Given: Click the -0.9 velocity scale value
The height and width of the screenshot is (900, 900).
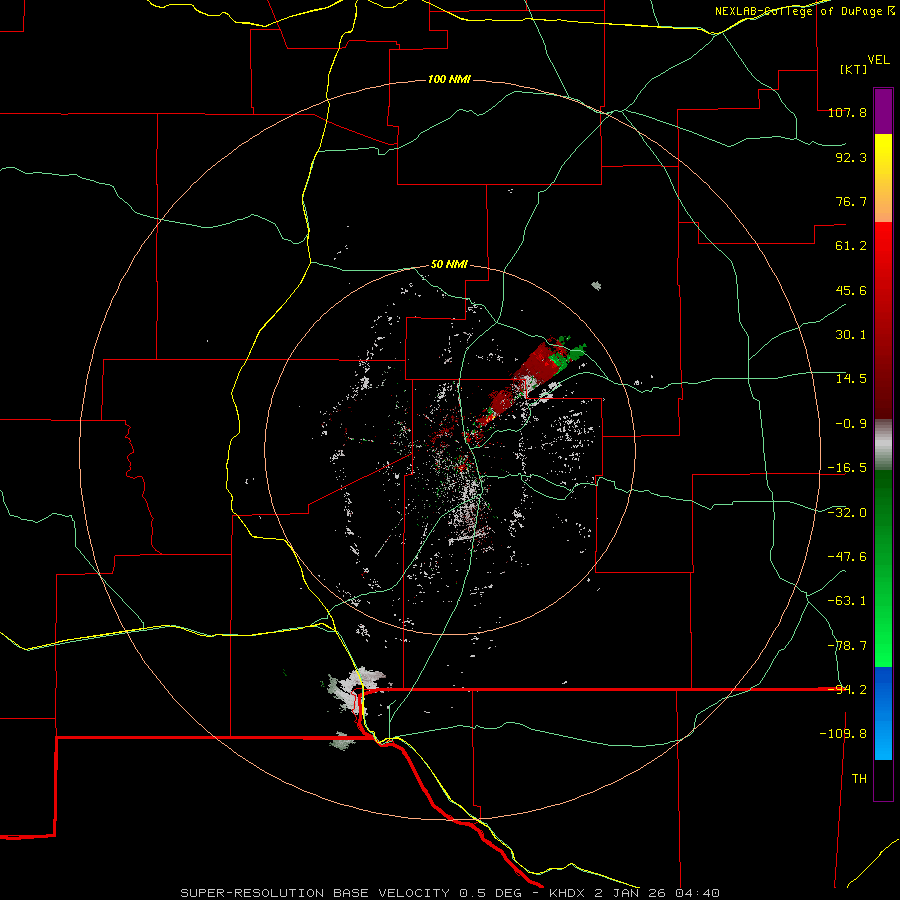Looking at the screenshot, I should pos(851,424).
